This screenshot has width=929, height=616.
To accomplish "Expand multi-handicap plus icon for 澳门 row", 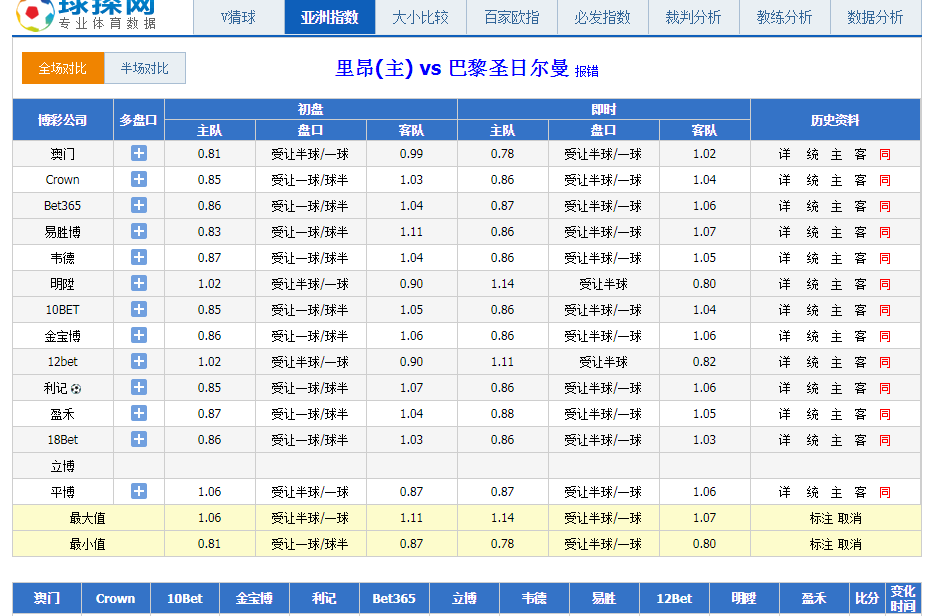I will [x=139, y=153].
